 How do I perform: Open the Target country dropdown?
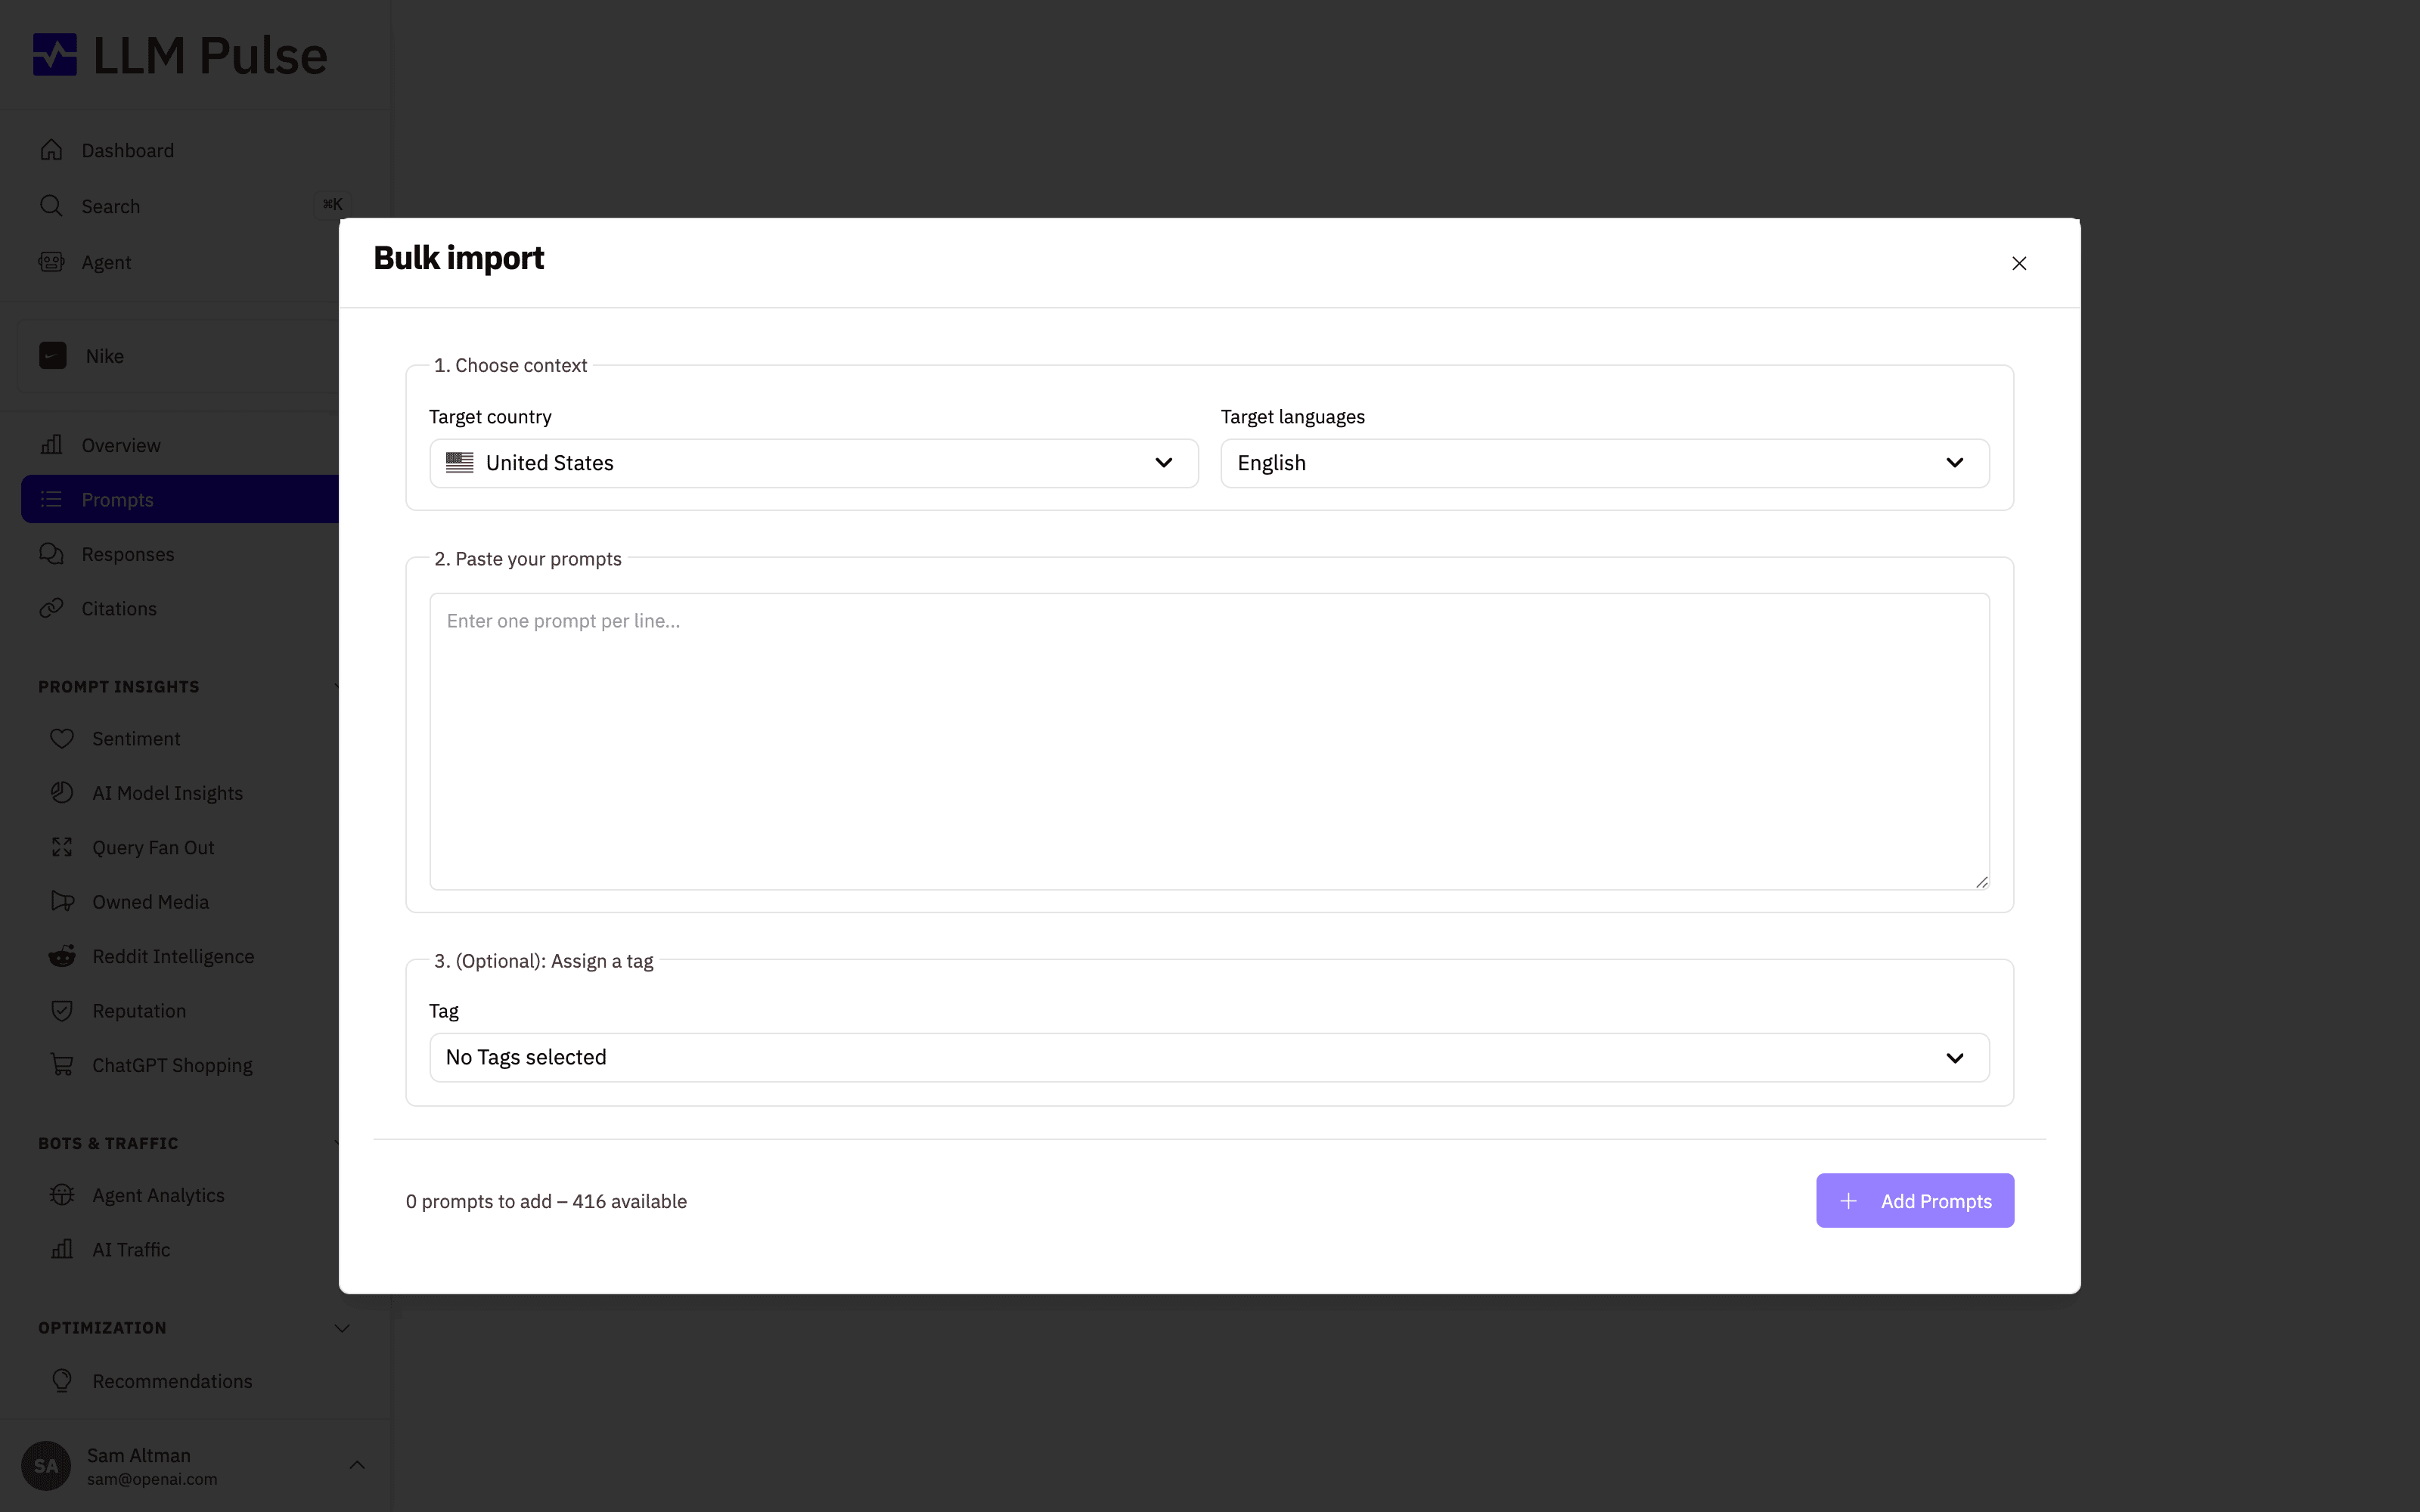(x=814, y=463)
